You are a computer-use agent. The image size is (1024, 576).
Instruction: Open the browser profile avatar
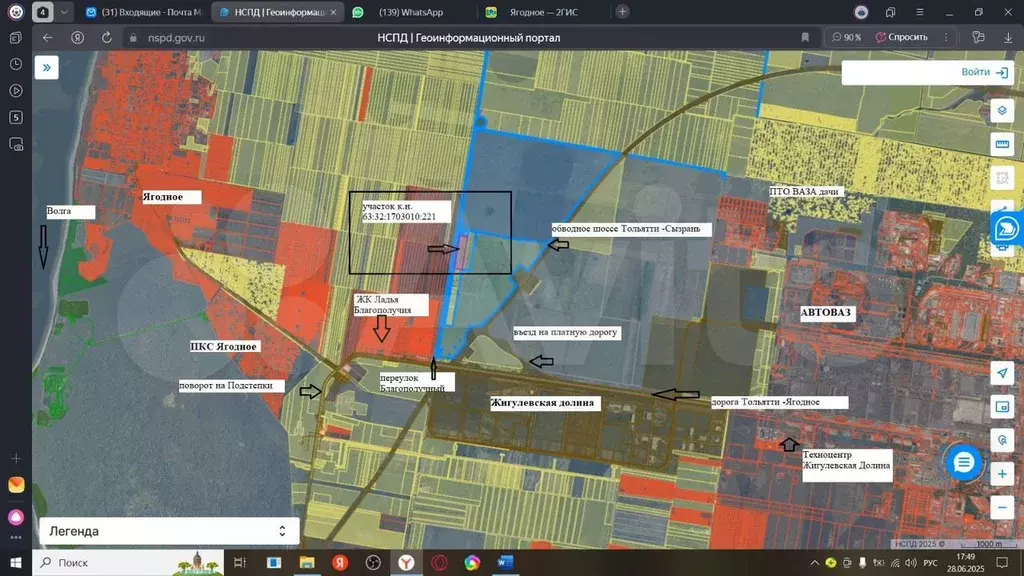(861, 12)
